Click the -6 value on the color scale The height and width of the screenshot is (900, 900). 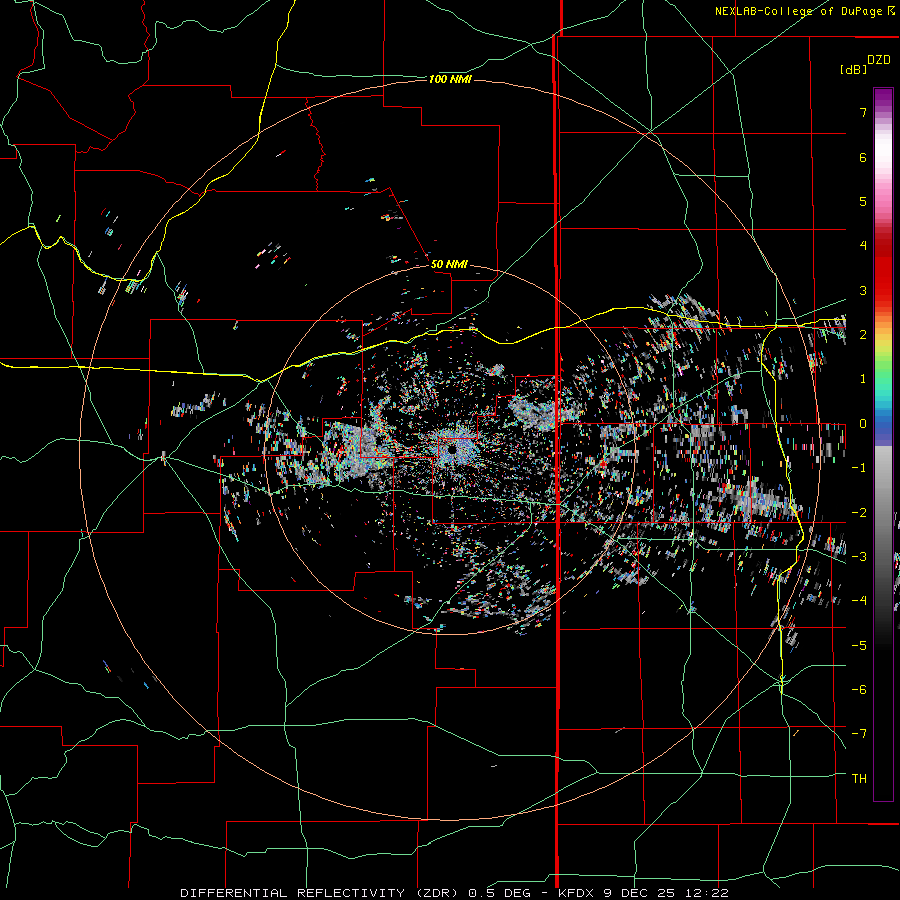point(859,690)
